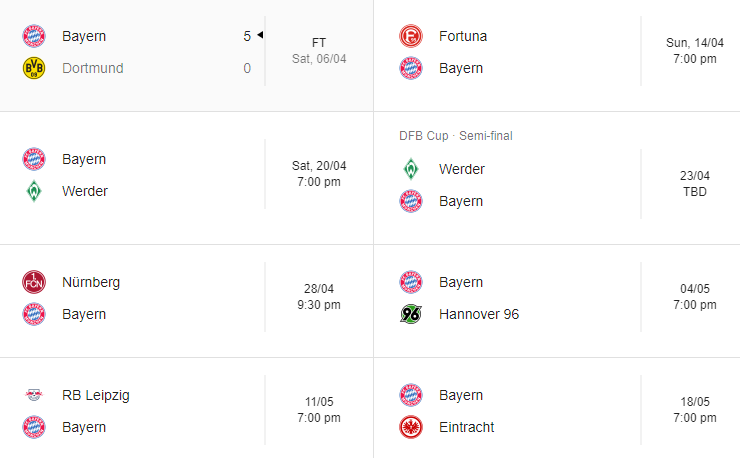The image size is (740, 458).
Task: Click the RB Leipzig team name
Action: point(96,395)
